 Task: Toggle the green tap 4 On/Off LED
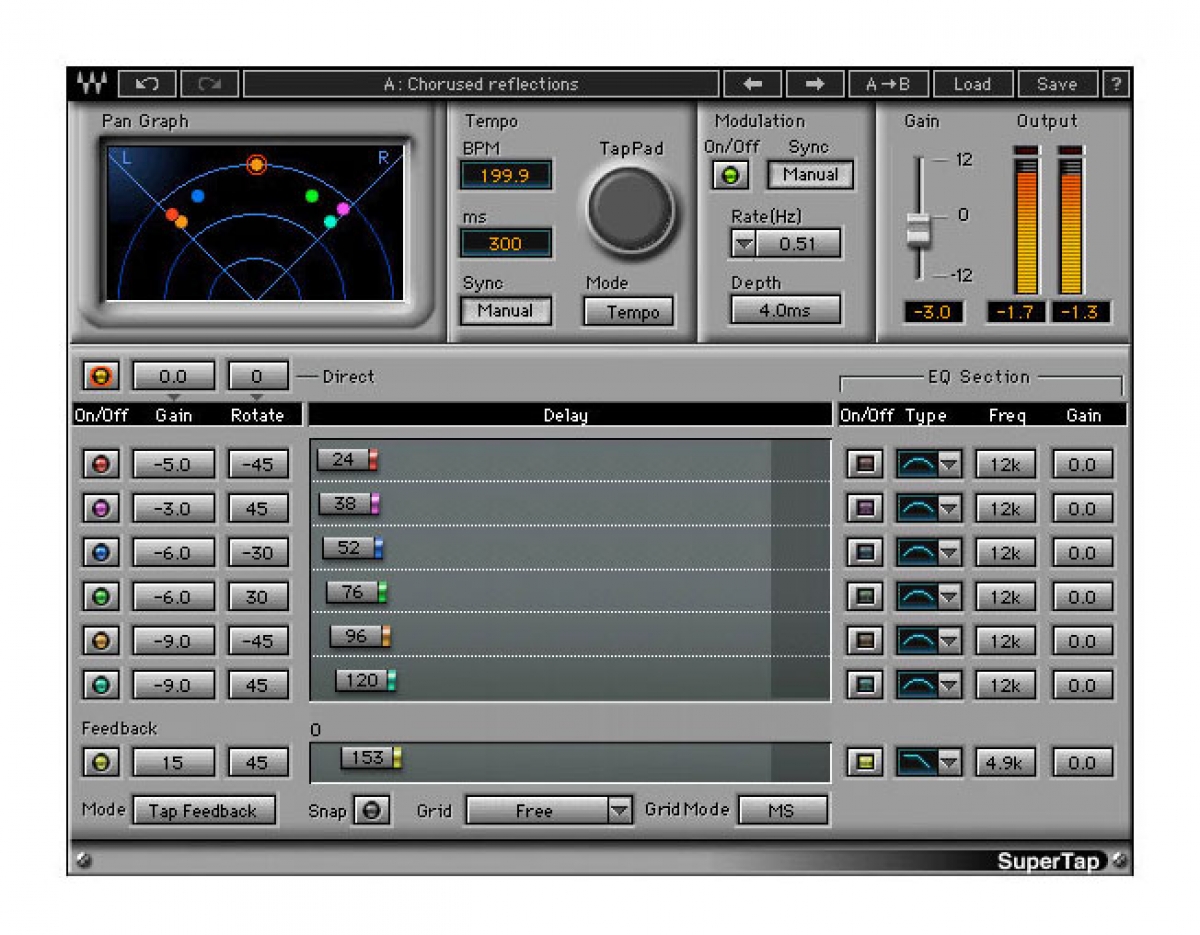[x=101, y=597]
